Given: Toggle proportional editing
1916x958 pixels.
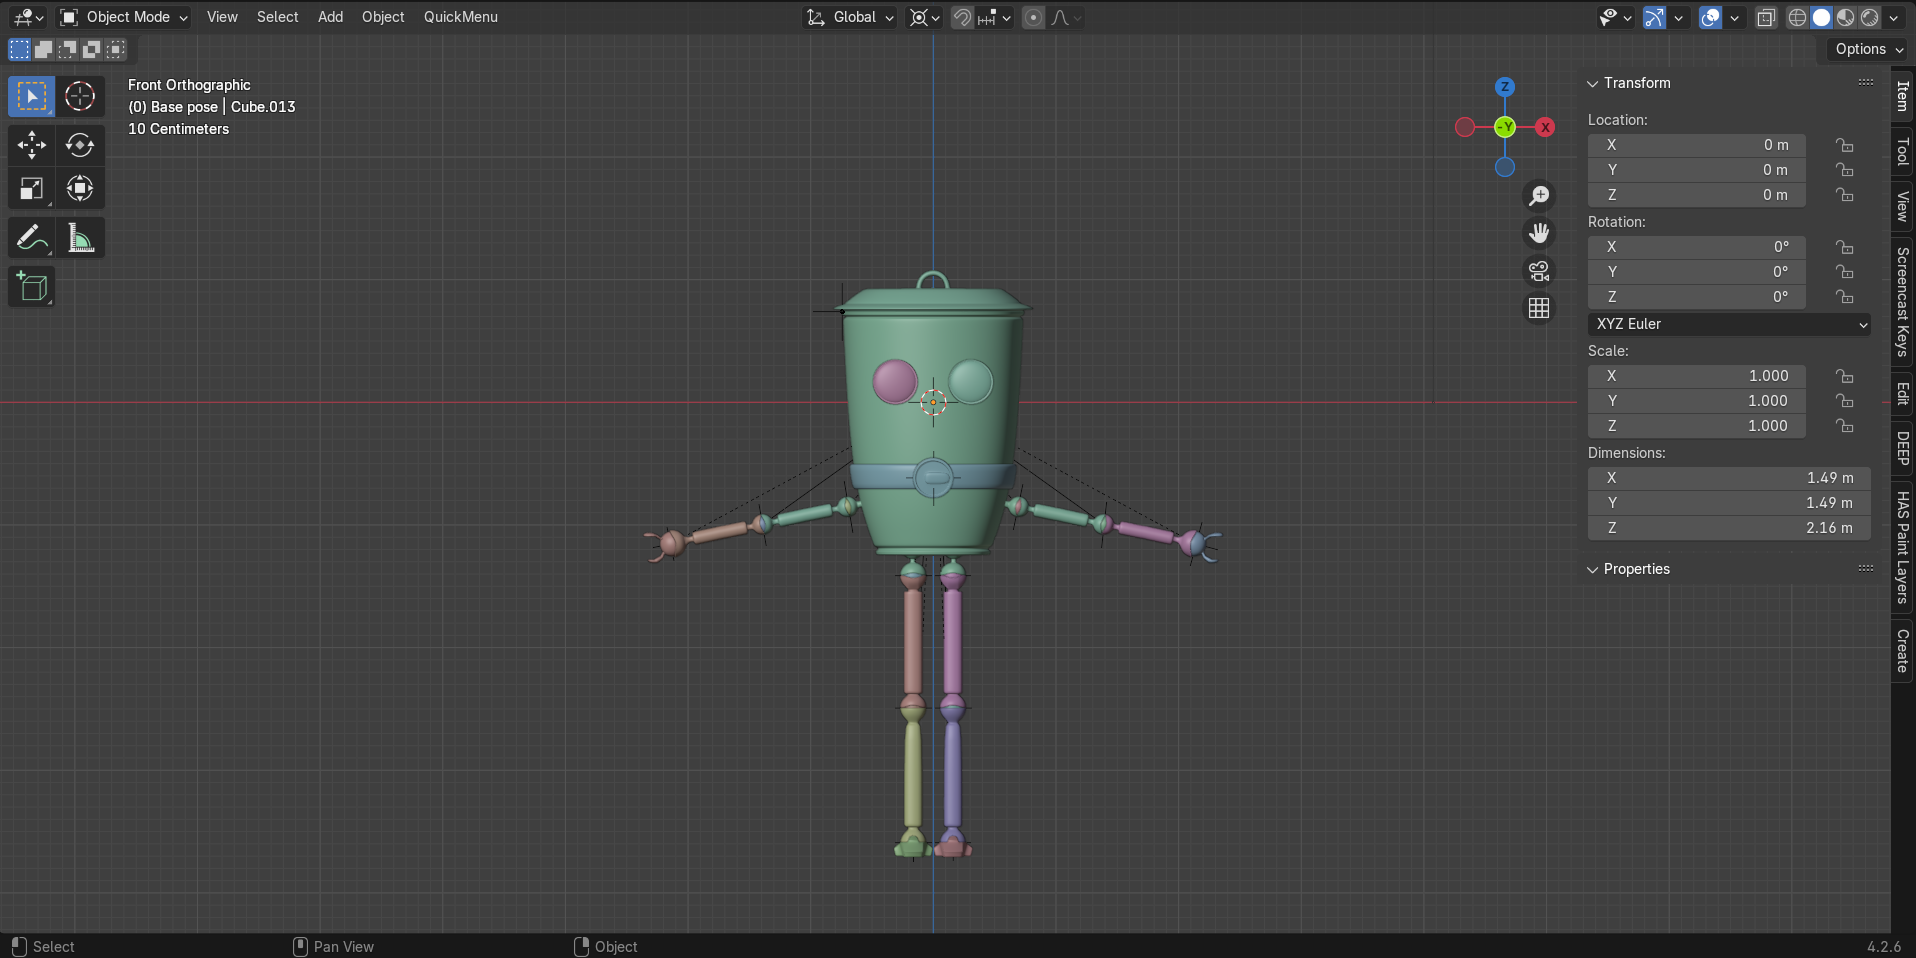Looking at the screenshot, I should pyautogui.click(x=1033, y=17).
